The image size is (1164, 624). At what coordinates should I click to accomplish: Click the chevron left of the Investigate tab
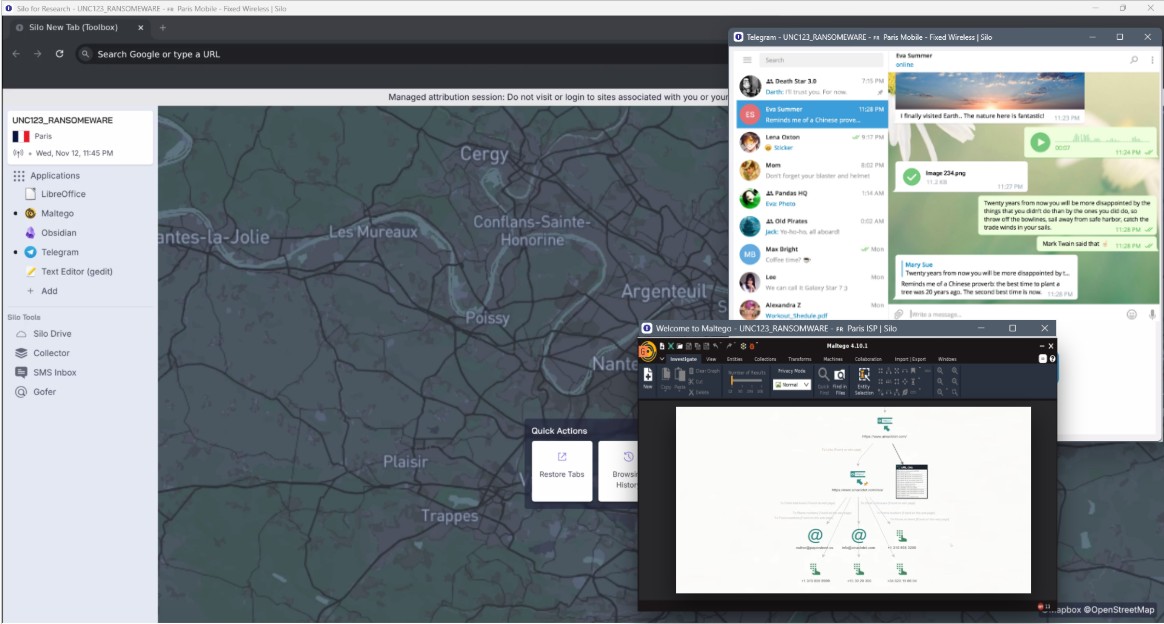[661, 357]
